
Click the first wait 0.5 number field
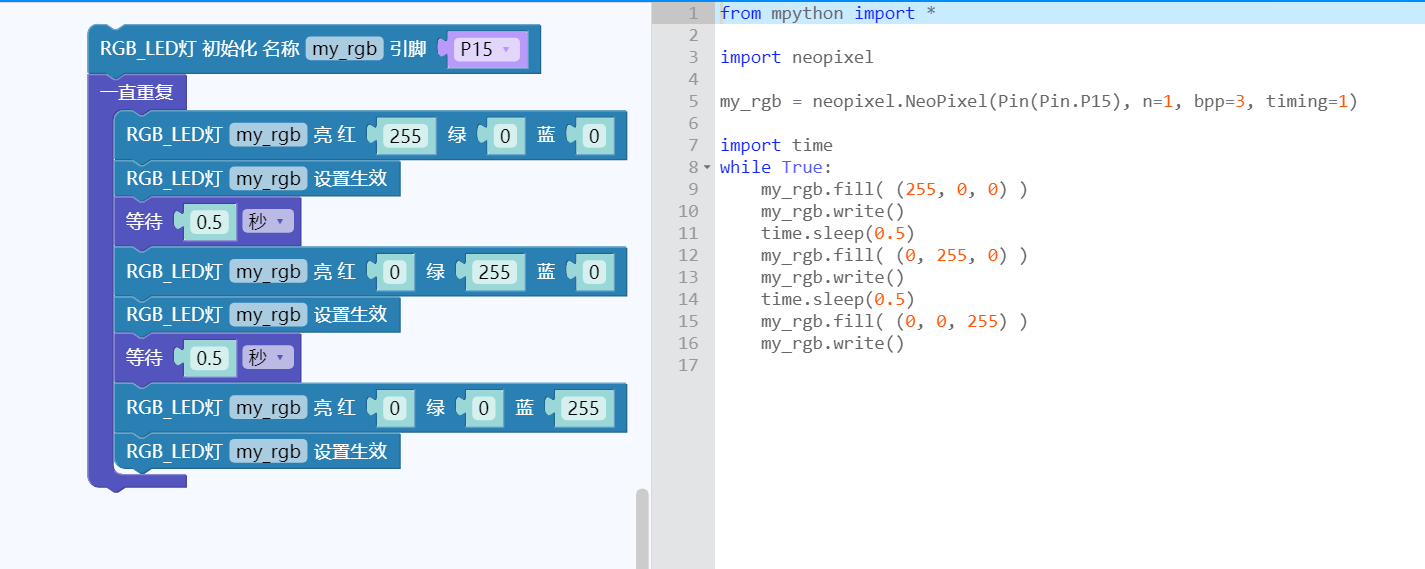[209, 222]
